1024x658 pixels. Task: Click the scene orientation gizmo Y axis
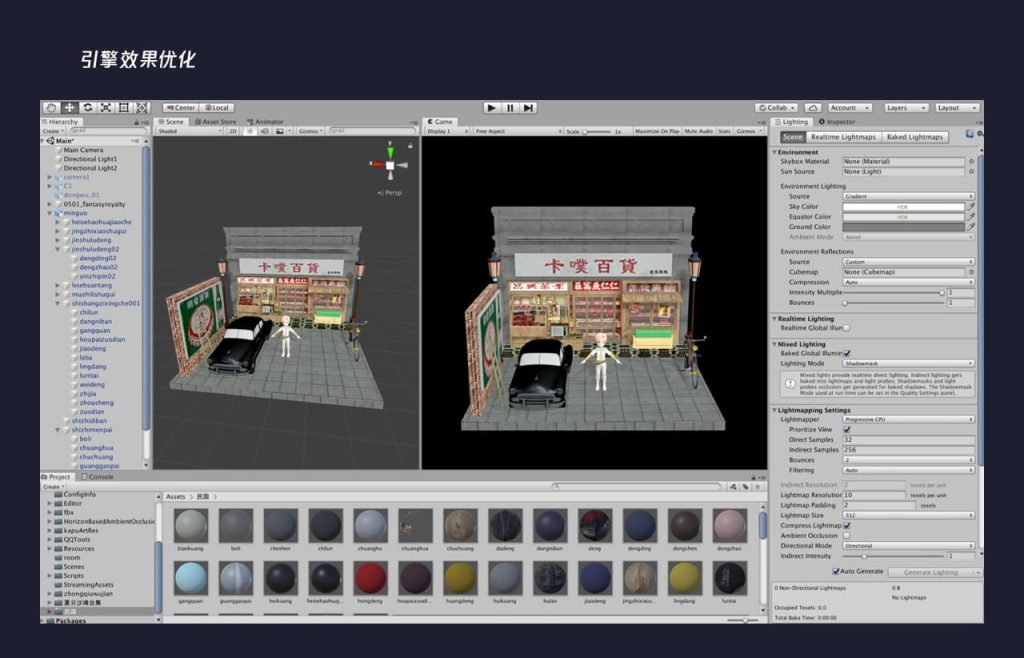pyautogui.click(x=390, y=151)
